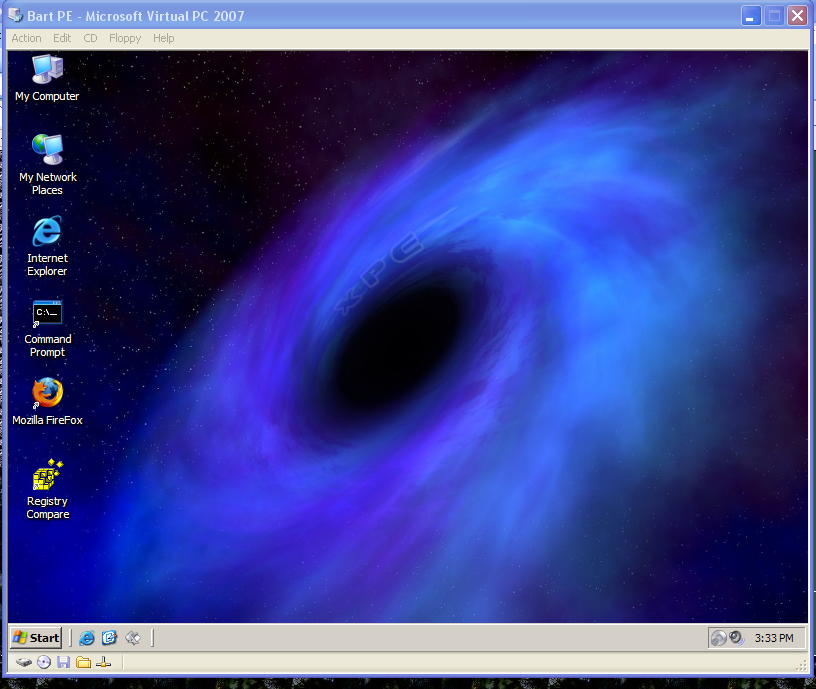The image size is (816, 689).
Task: Open the Action menu
Action: 27,38
